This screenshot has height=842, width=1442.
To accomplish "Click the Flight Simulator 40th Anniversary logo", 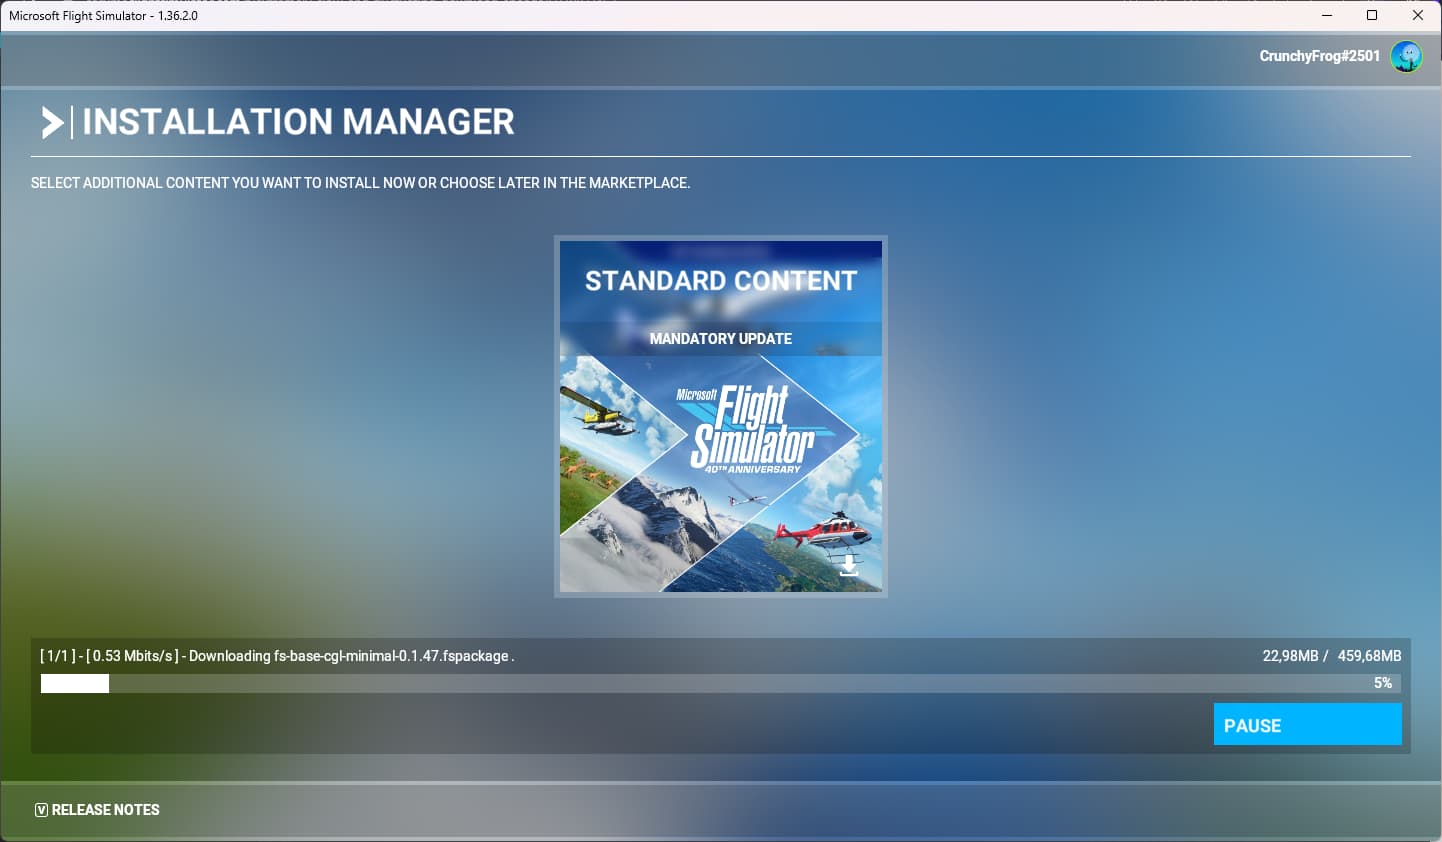I will point(750,430).
